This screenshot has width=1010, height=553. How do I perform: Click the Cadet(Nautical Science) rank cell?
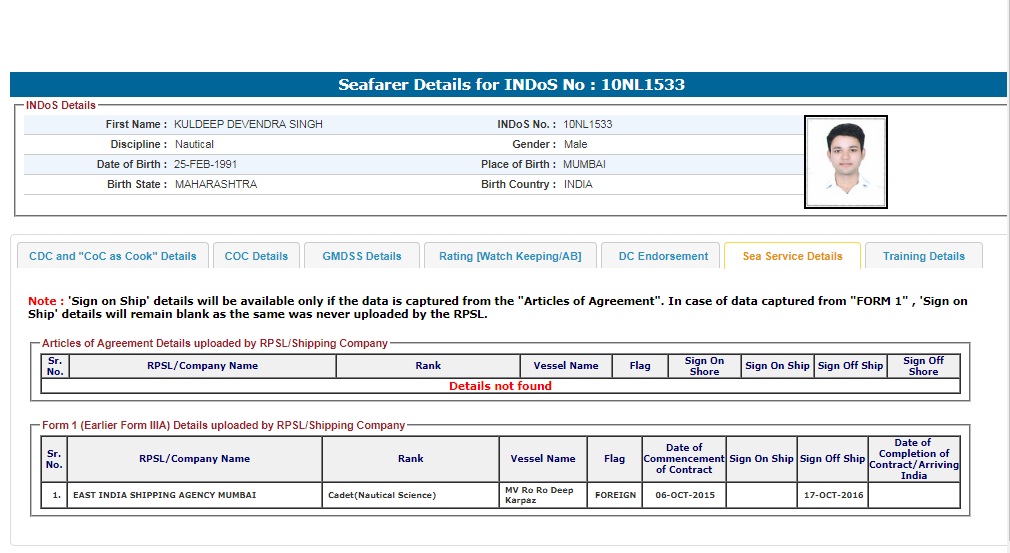(x=382, y=496)
